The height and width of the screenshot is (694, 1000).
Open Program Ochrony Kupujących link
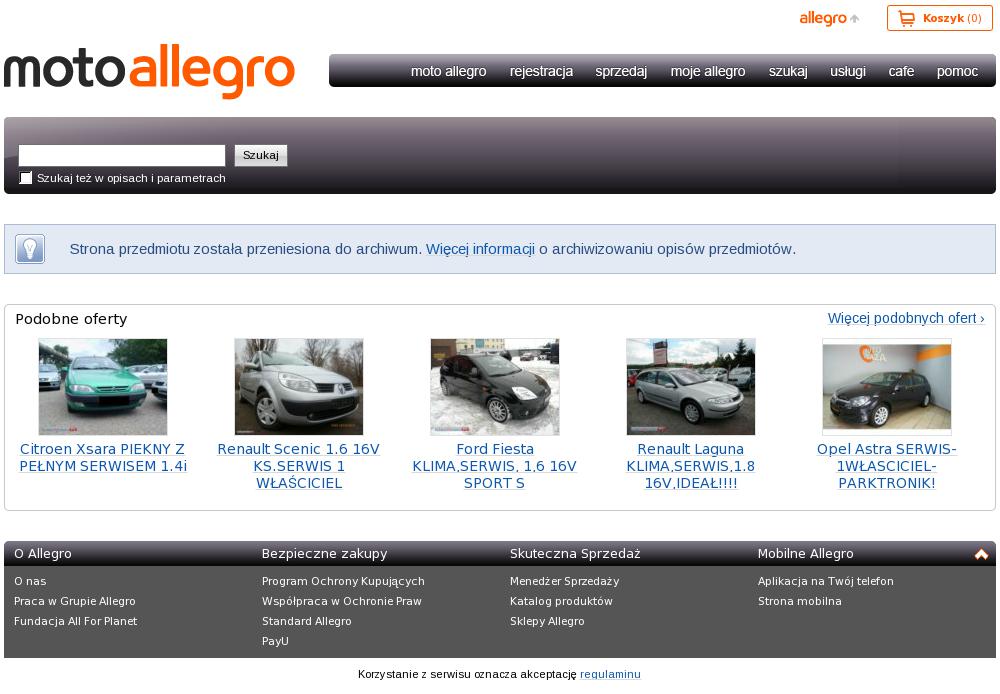click(343, 581)
